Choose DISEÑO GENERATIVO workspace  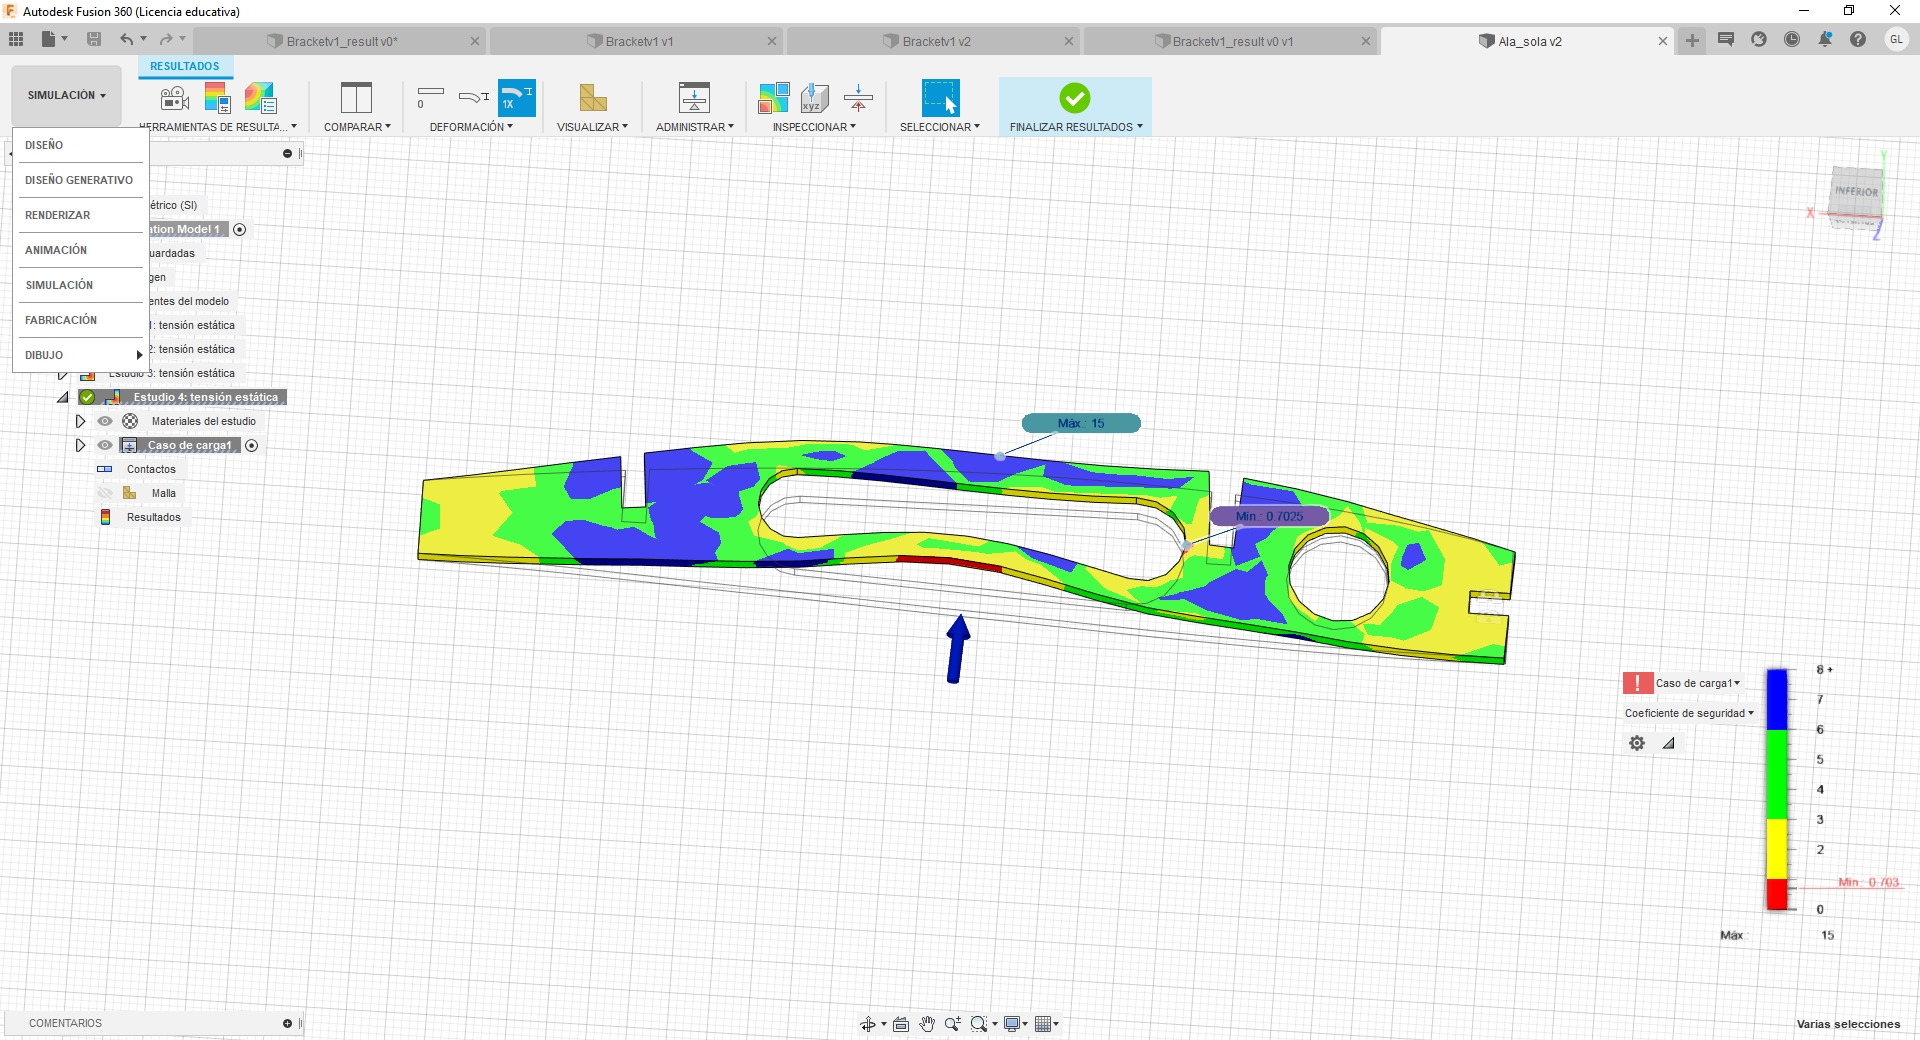[80, 180]
